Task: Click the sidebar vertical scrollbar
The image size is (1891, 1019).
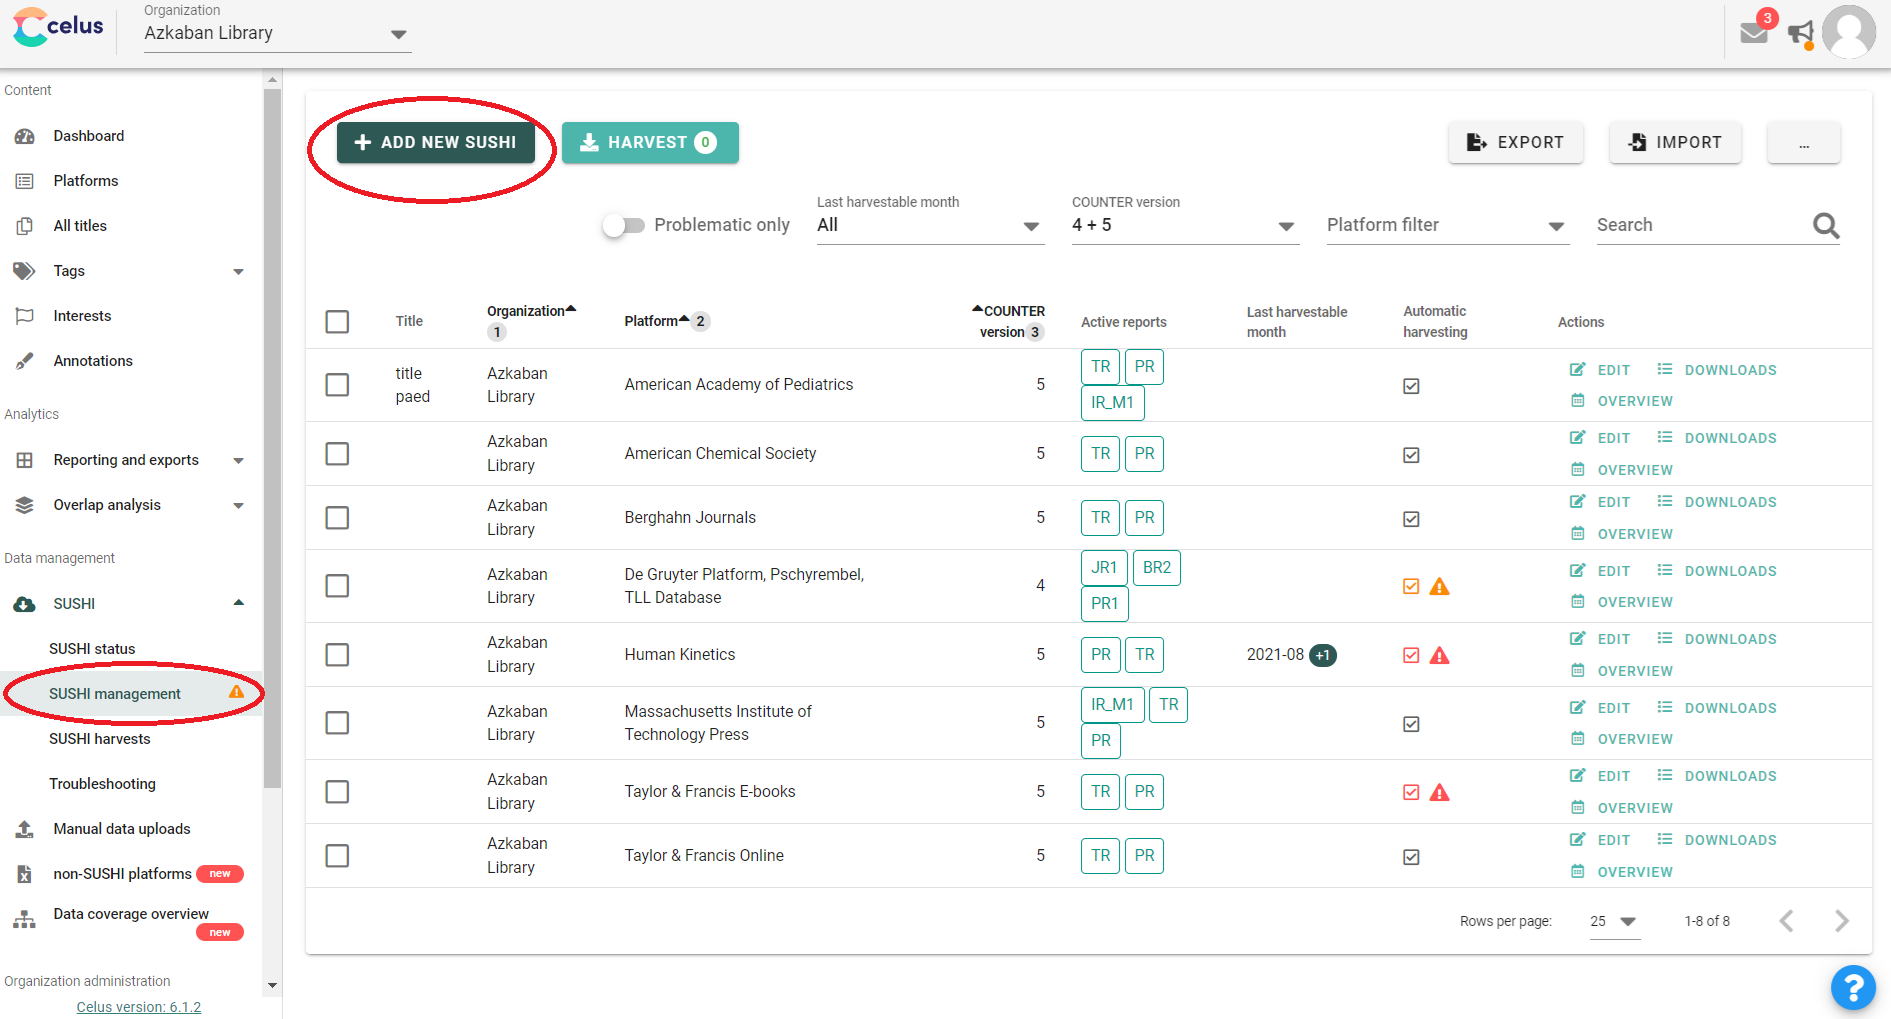Action: click(x=272, y=440)
